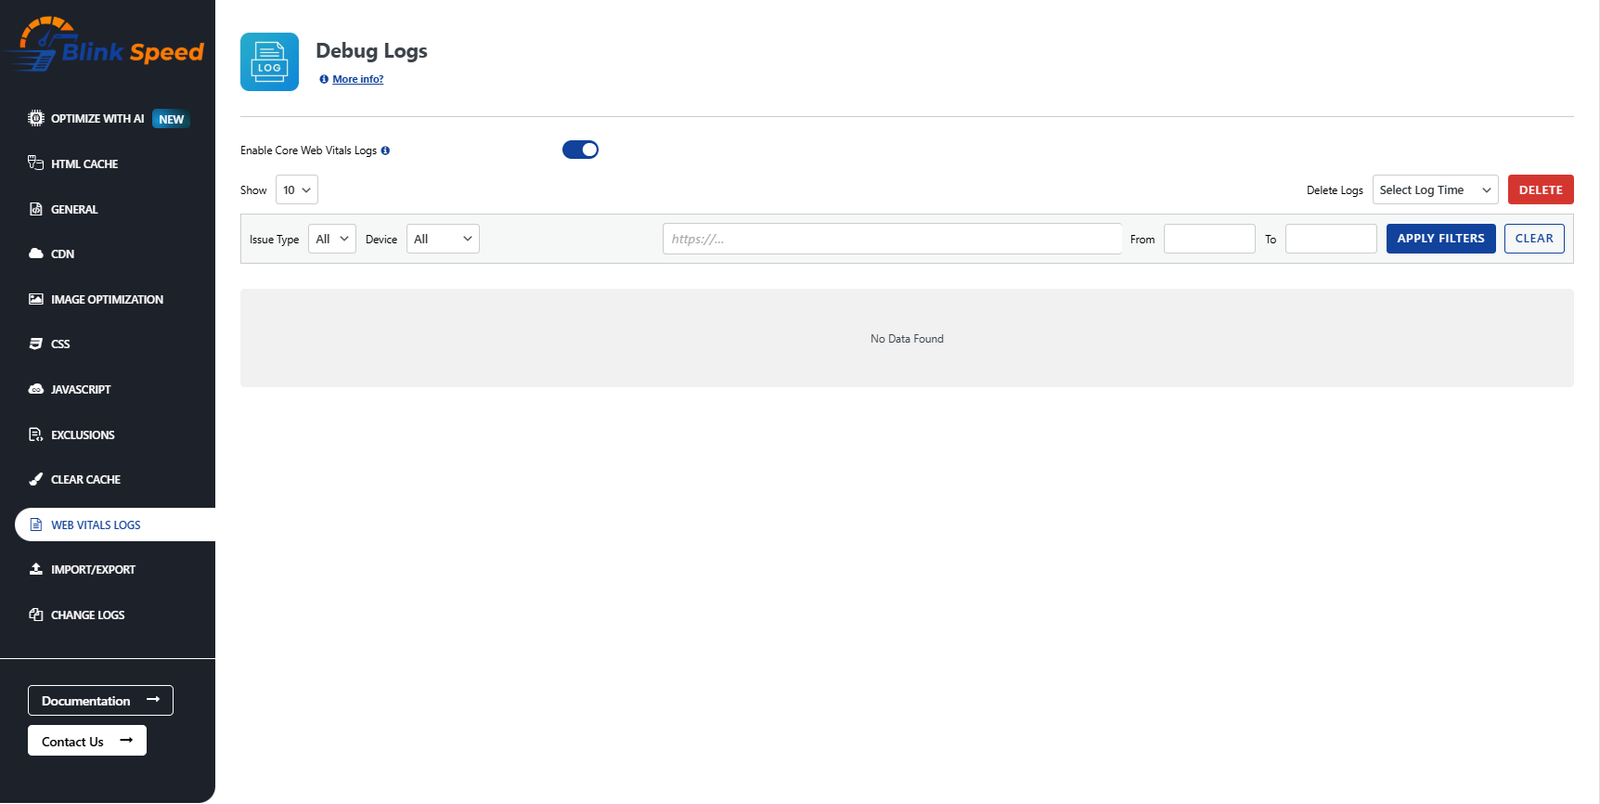
Task: Open the Show entries count dropdown
Action: pos(296,190)
